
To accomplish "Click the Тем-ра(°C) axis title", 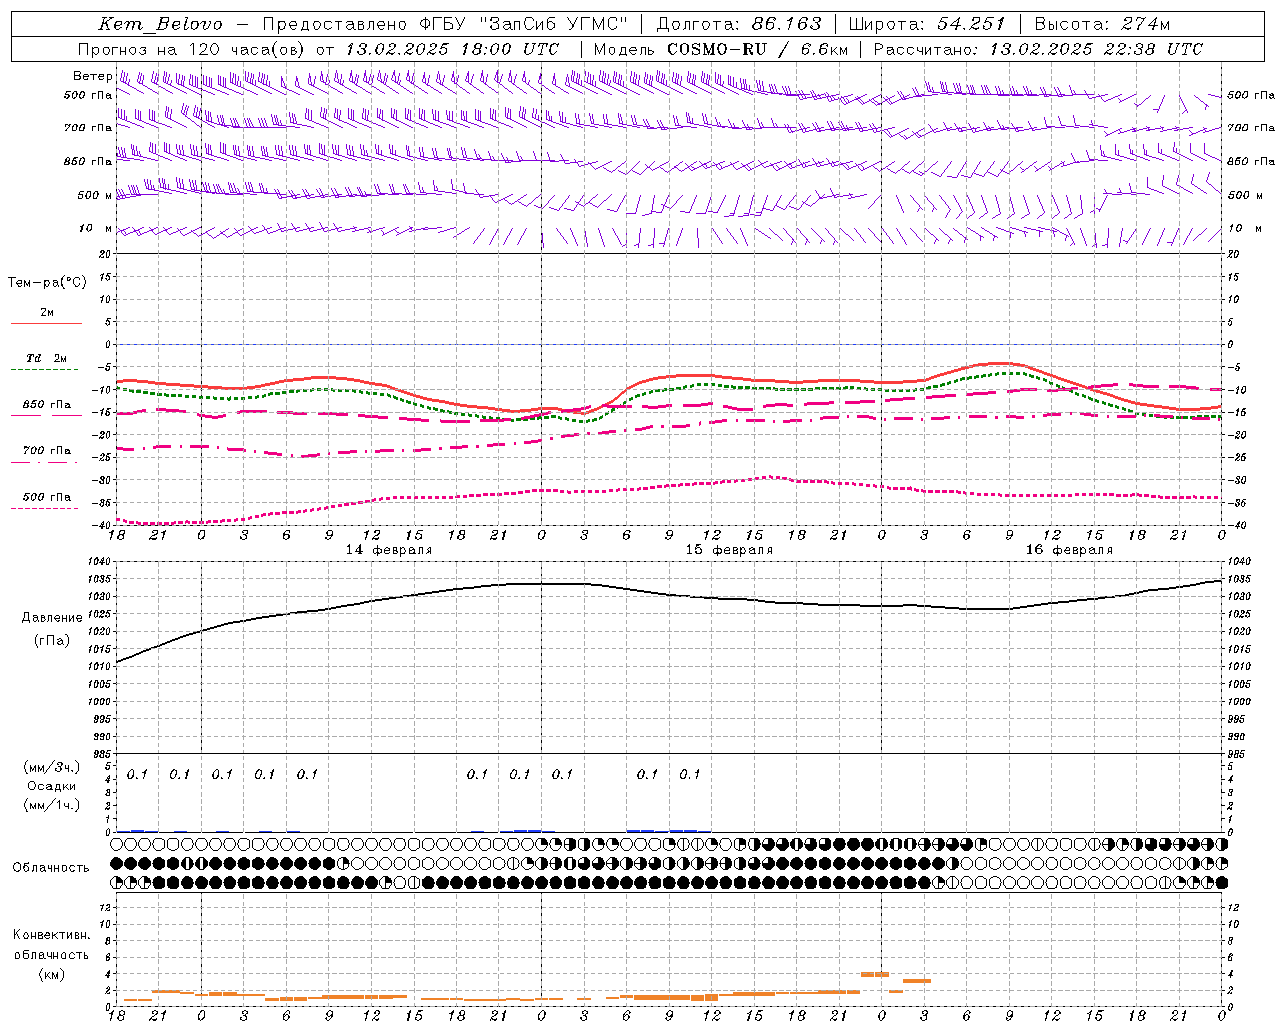I will click(47, 283).
